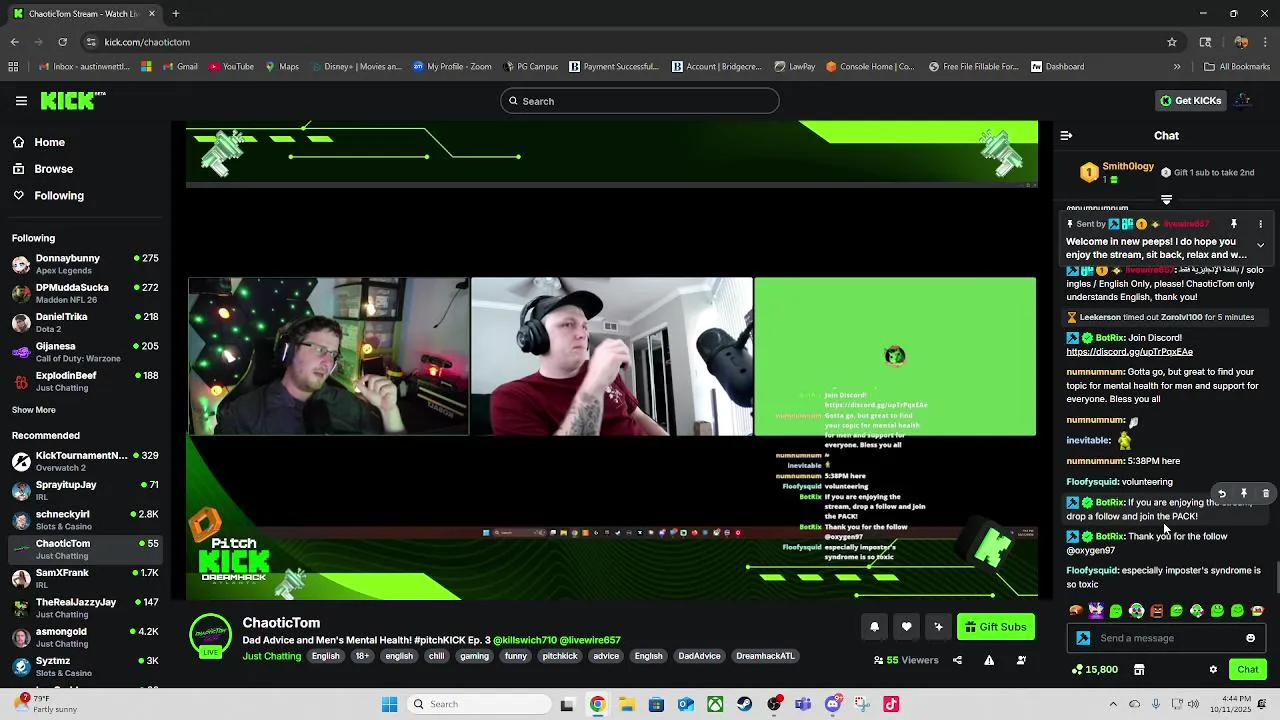
Task: Open the moderator user-key icon
Action: (1021, 660)
